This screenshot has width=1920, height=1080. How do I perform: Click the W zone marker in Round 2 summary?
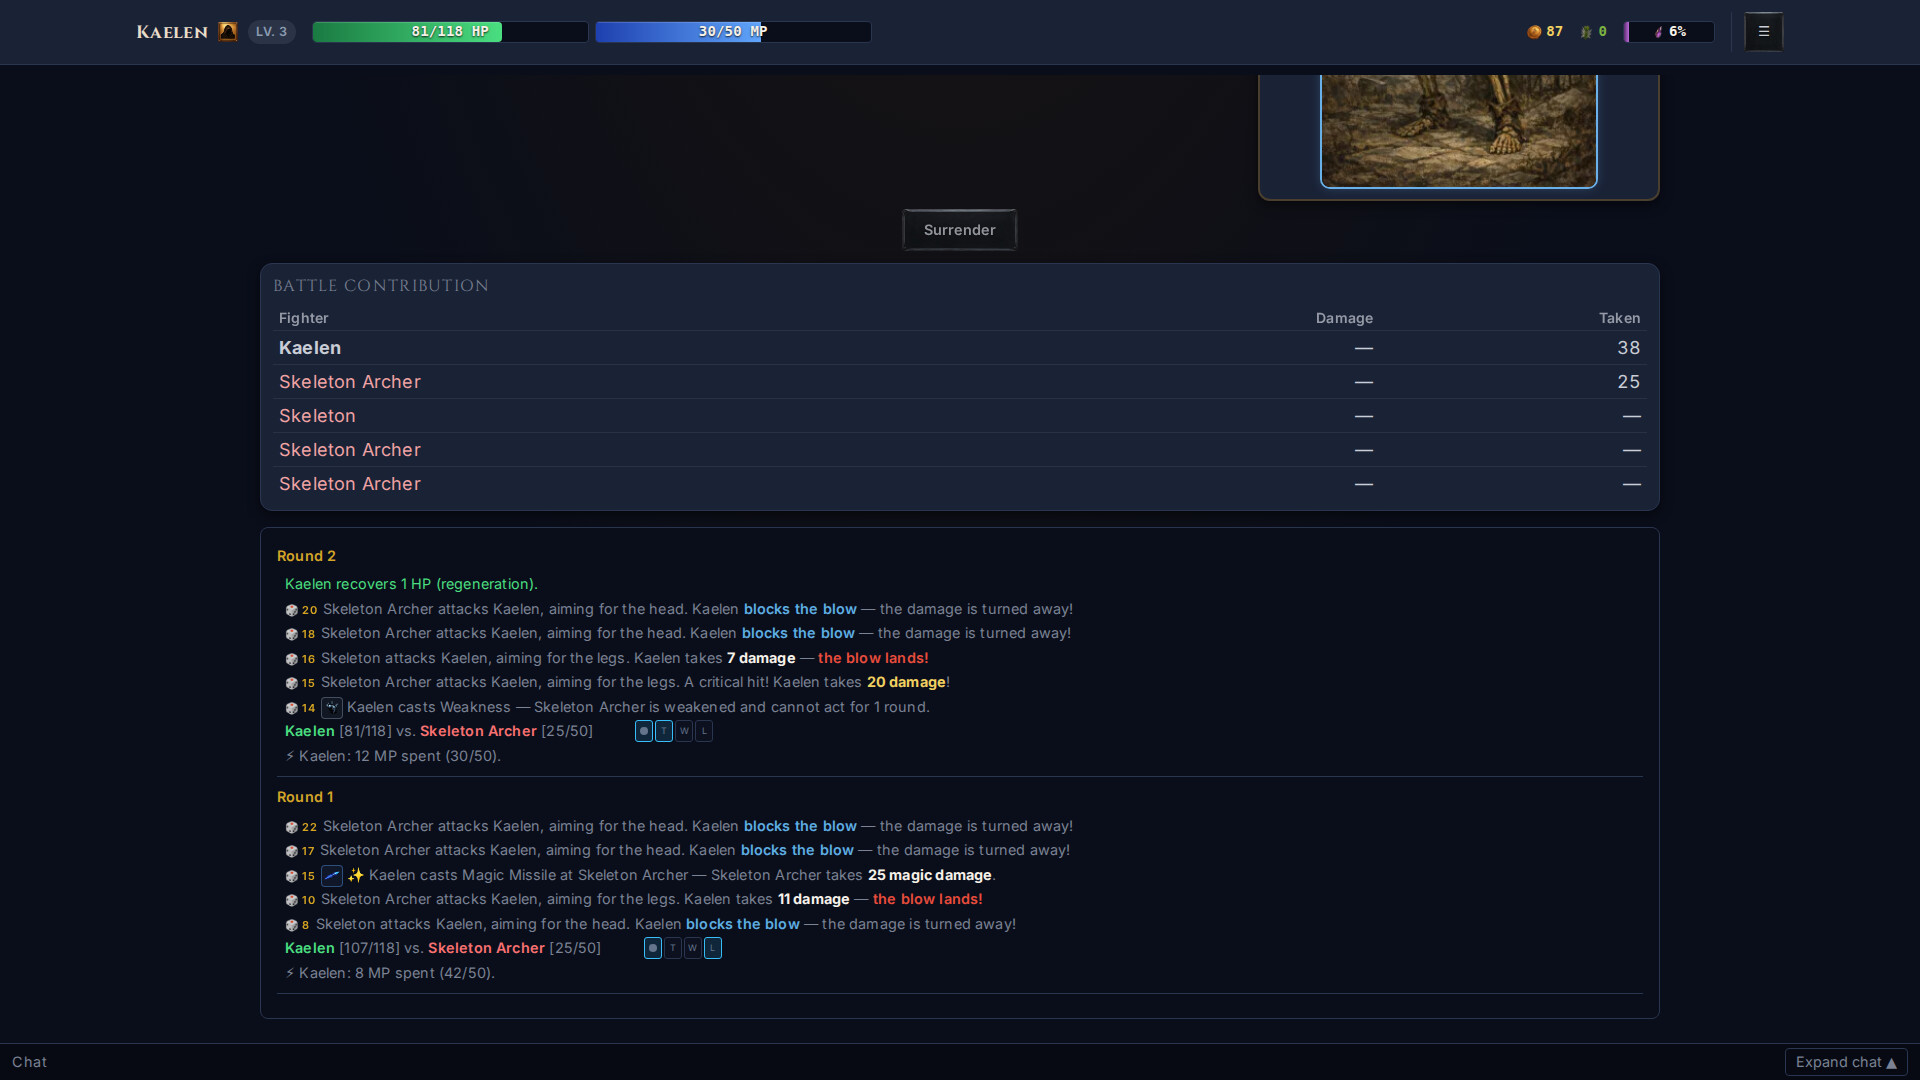pyautogui.click(x=684, y=731)
